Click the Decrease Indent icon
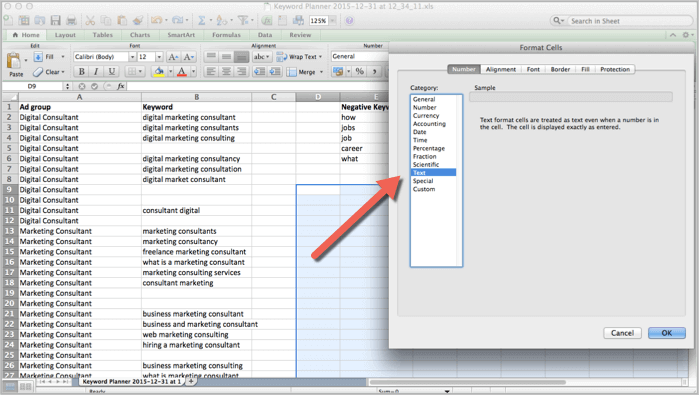 click(x=259, y=71)
